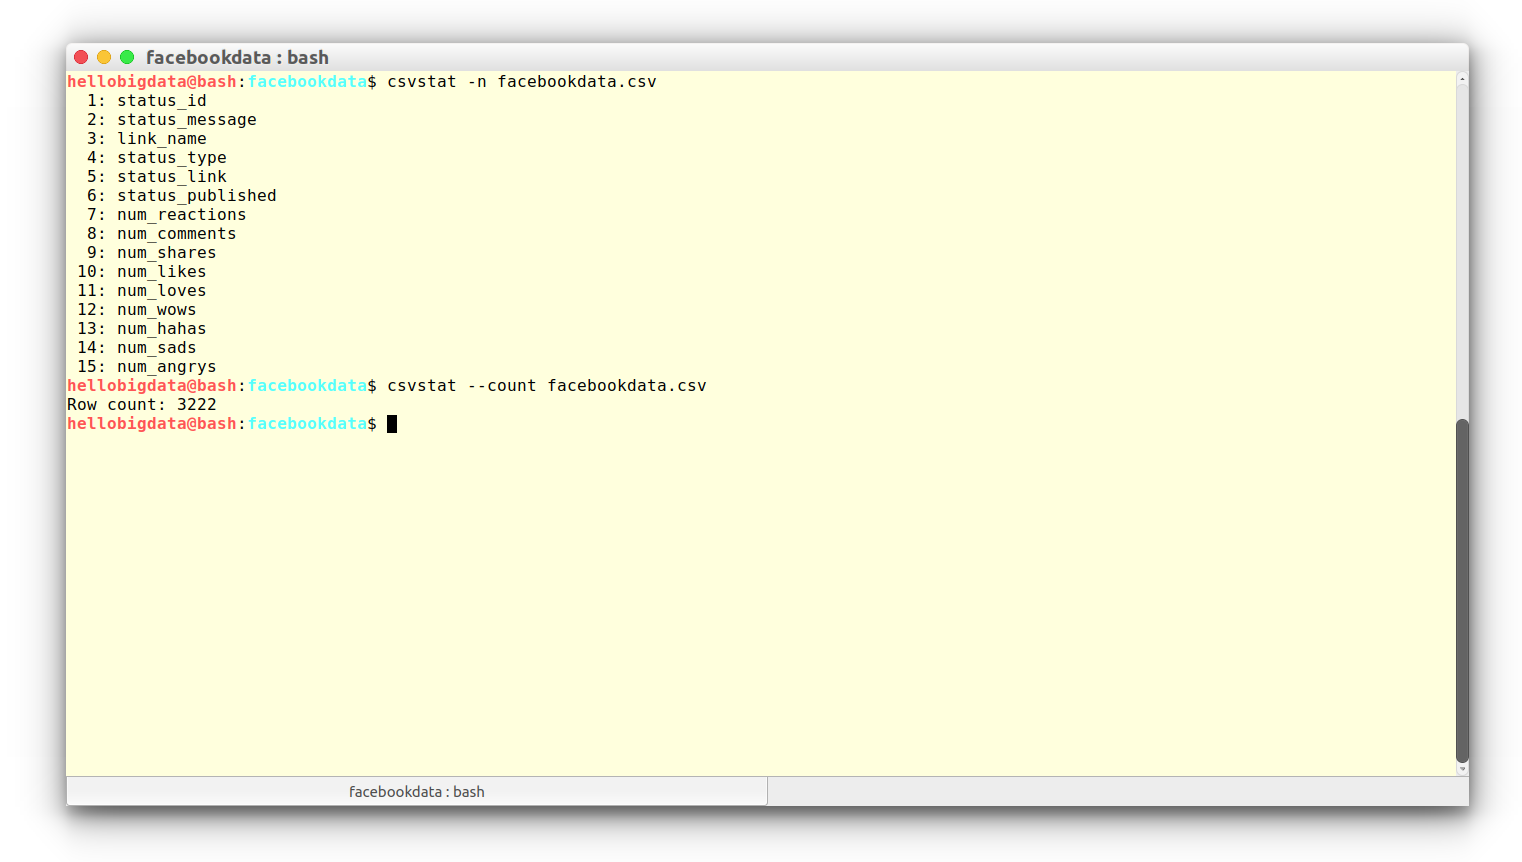Image resolution: width=1522 pixels, height=862 pixels.
Task: Click the 'status_published' column name
Action: pyautogui.click(x=197, y=196)
